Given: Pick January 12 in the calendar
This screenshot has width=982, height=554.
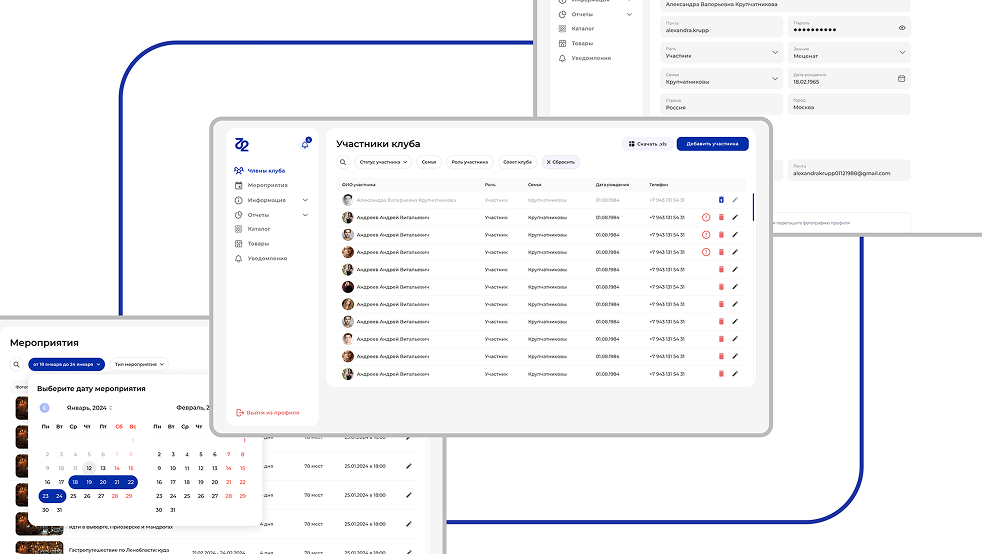Looking at the screenshot, I should pyautogui.click(x=89, y=468).
